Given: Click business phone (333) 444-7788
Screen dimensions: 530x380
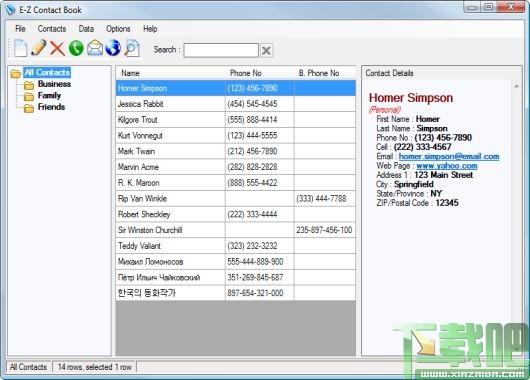Looking at the screenshot, I should (x=321, y=198).
